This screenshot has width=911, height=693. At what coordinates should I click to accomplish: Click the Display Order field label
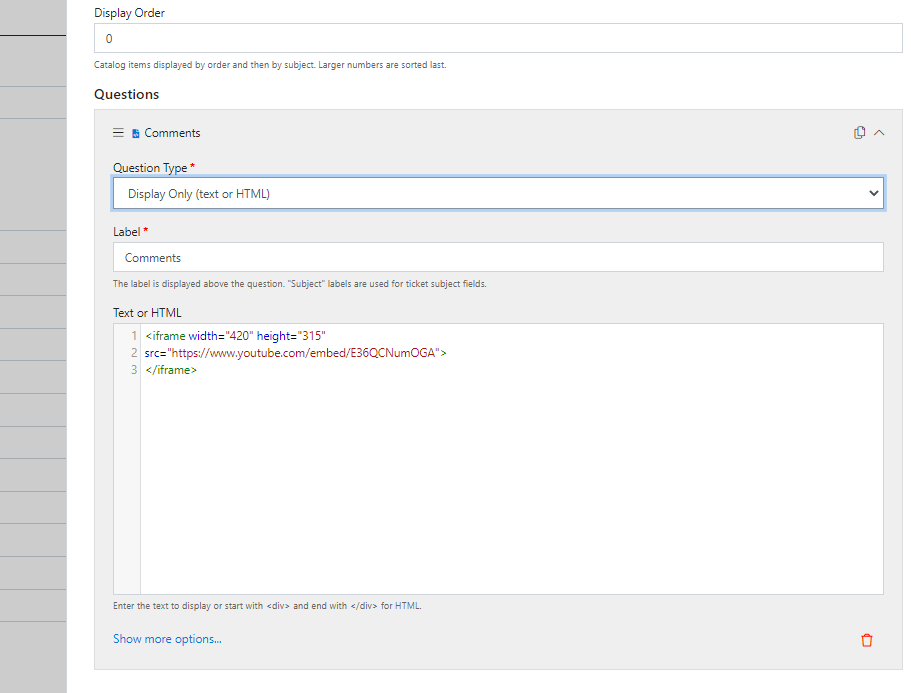[129, 13]
